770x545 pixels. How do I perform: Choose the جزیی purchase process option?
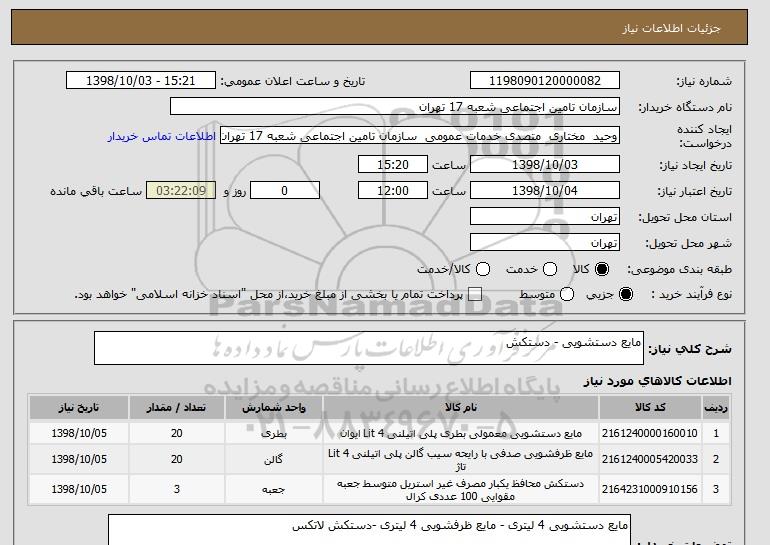[626, 294]
